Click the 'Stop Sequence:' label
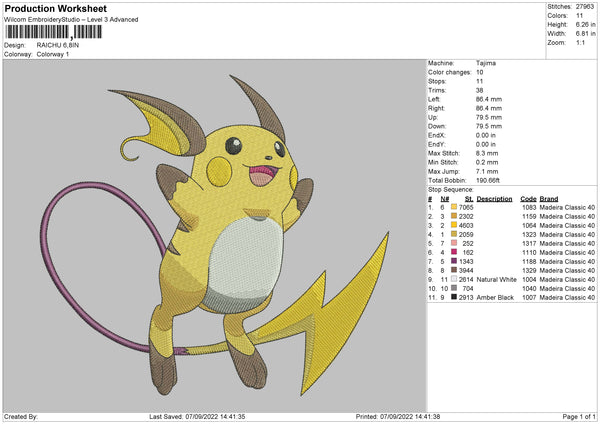Image resolution: width=600 pixels, height=424 pixels. click(x=450, y=190)
